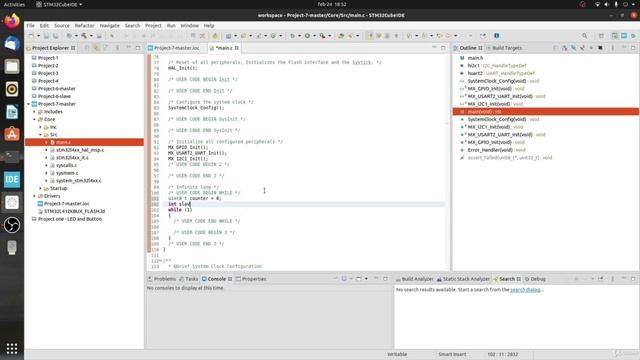640x360 pixels.
Task: Expand the Startup folder
Action: coord(40,189)
